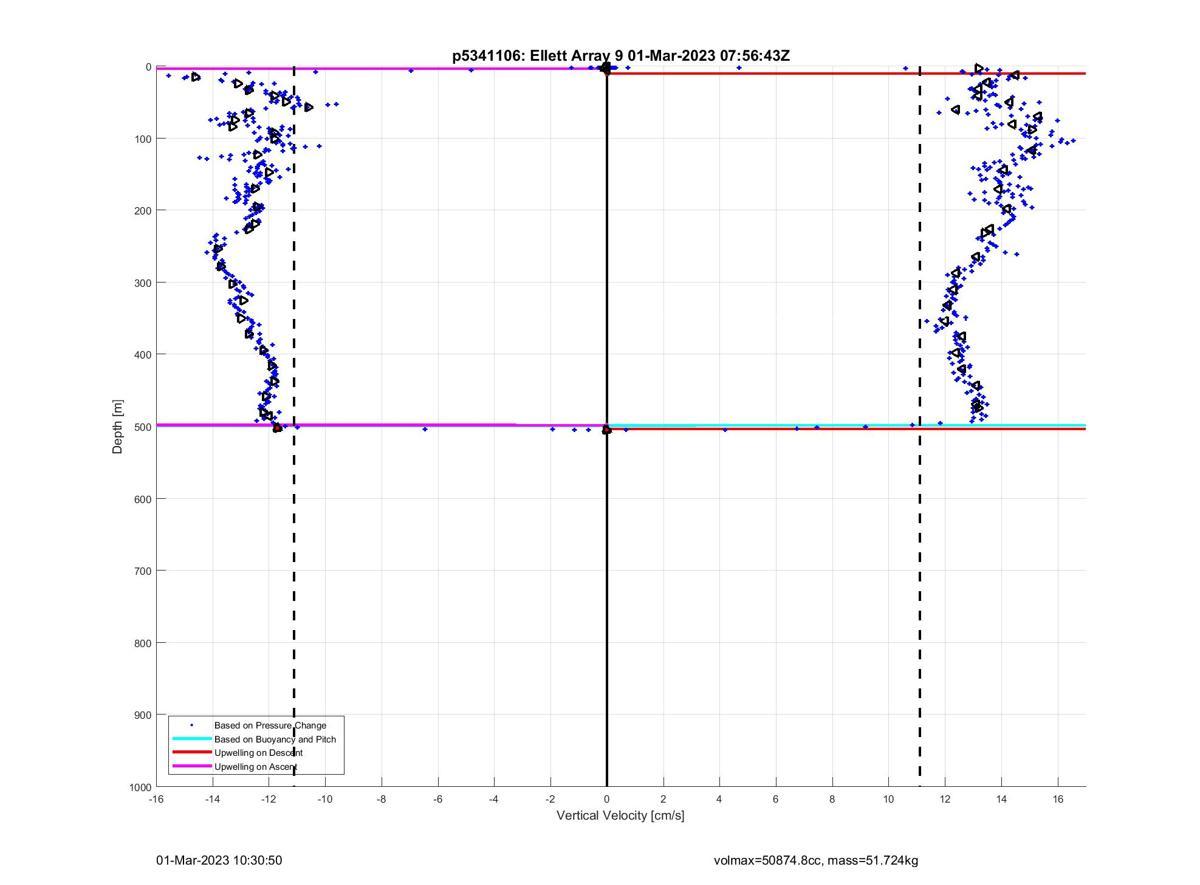The height and width of the screenshot is (885, 1200).
Task: Click the x-axis tick label -6
Action: [x=438, y=799]
